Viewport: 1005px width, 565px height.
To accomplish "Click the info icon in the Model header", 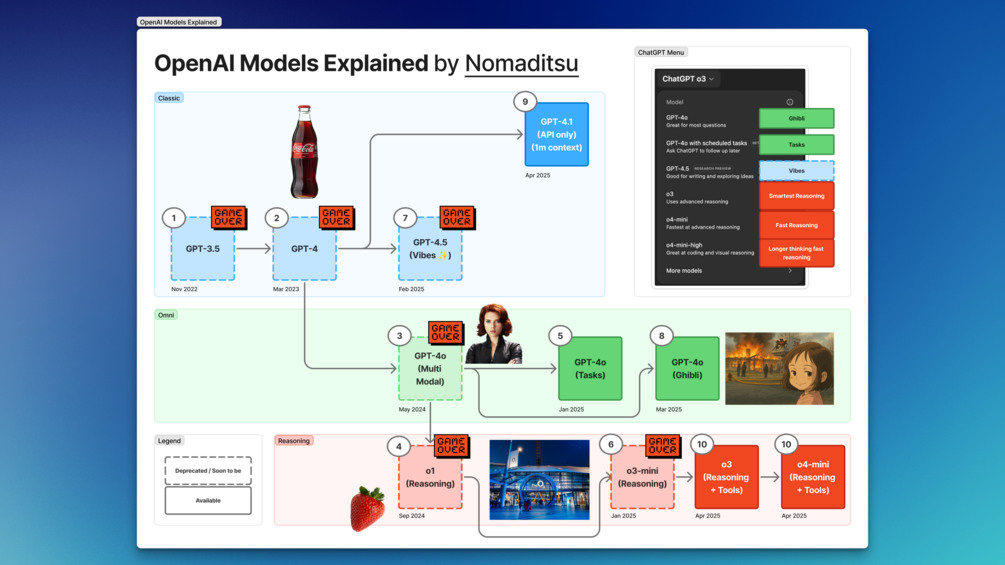I will click(x=790, y=102).
